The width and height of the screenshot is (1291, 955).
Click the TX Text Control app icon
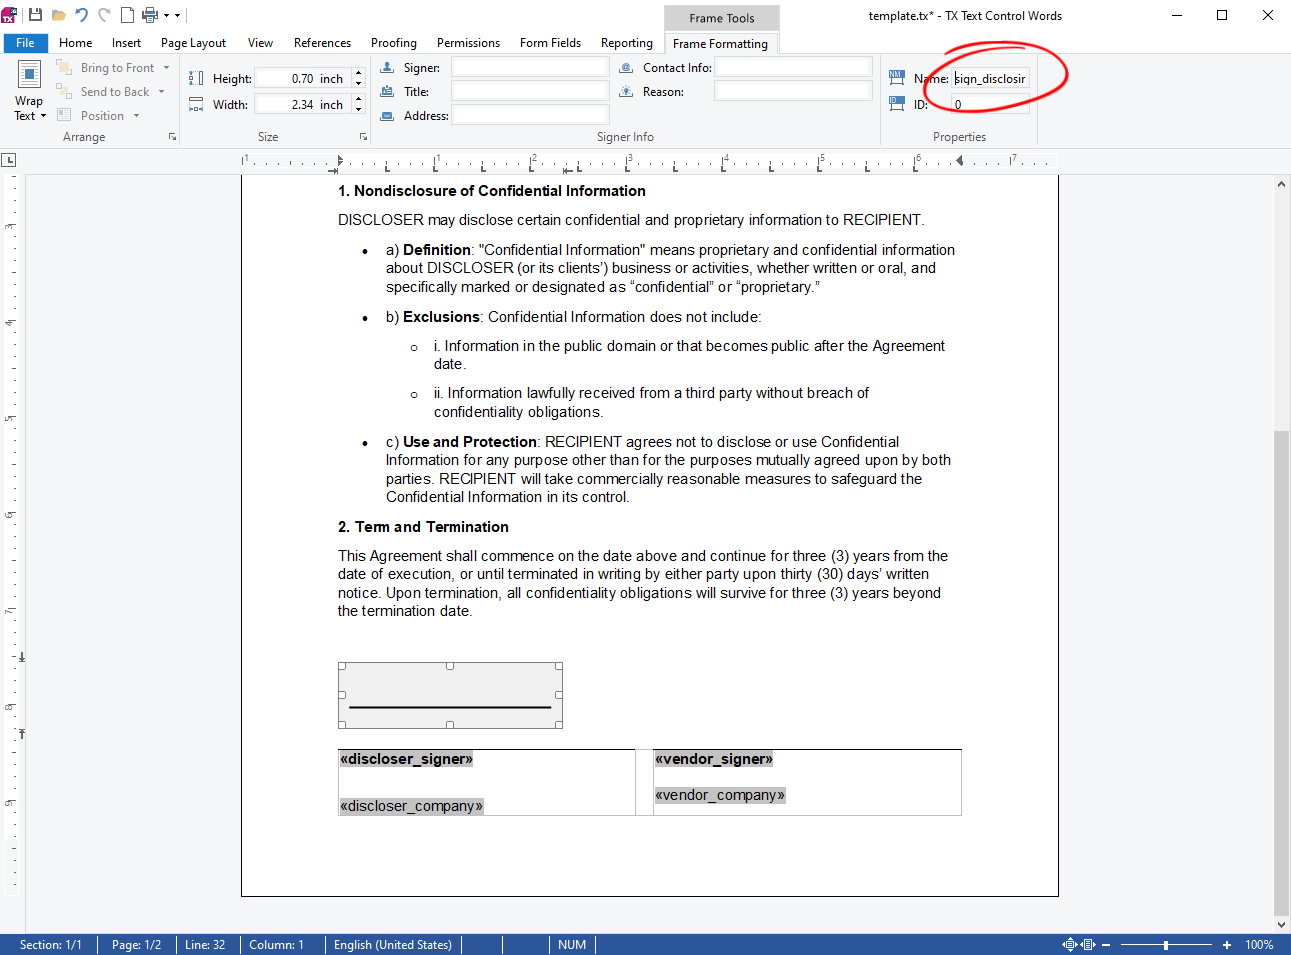9,15
